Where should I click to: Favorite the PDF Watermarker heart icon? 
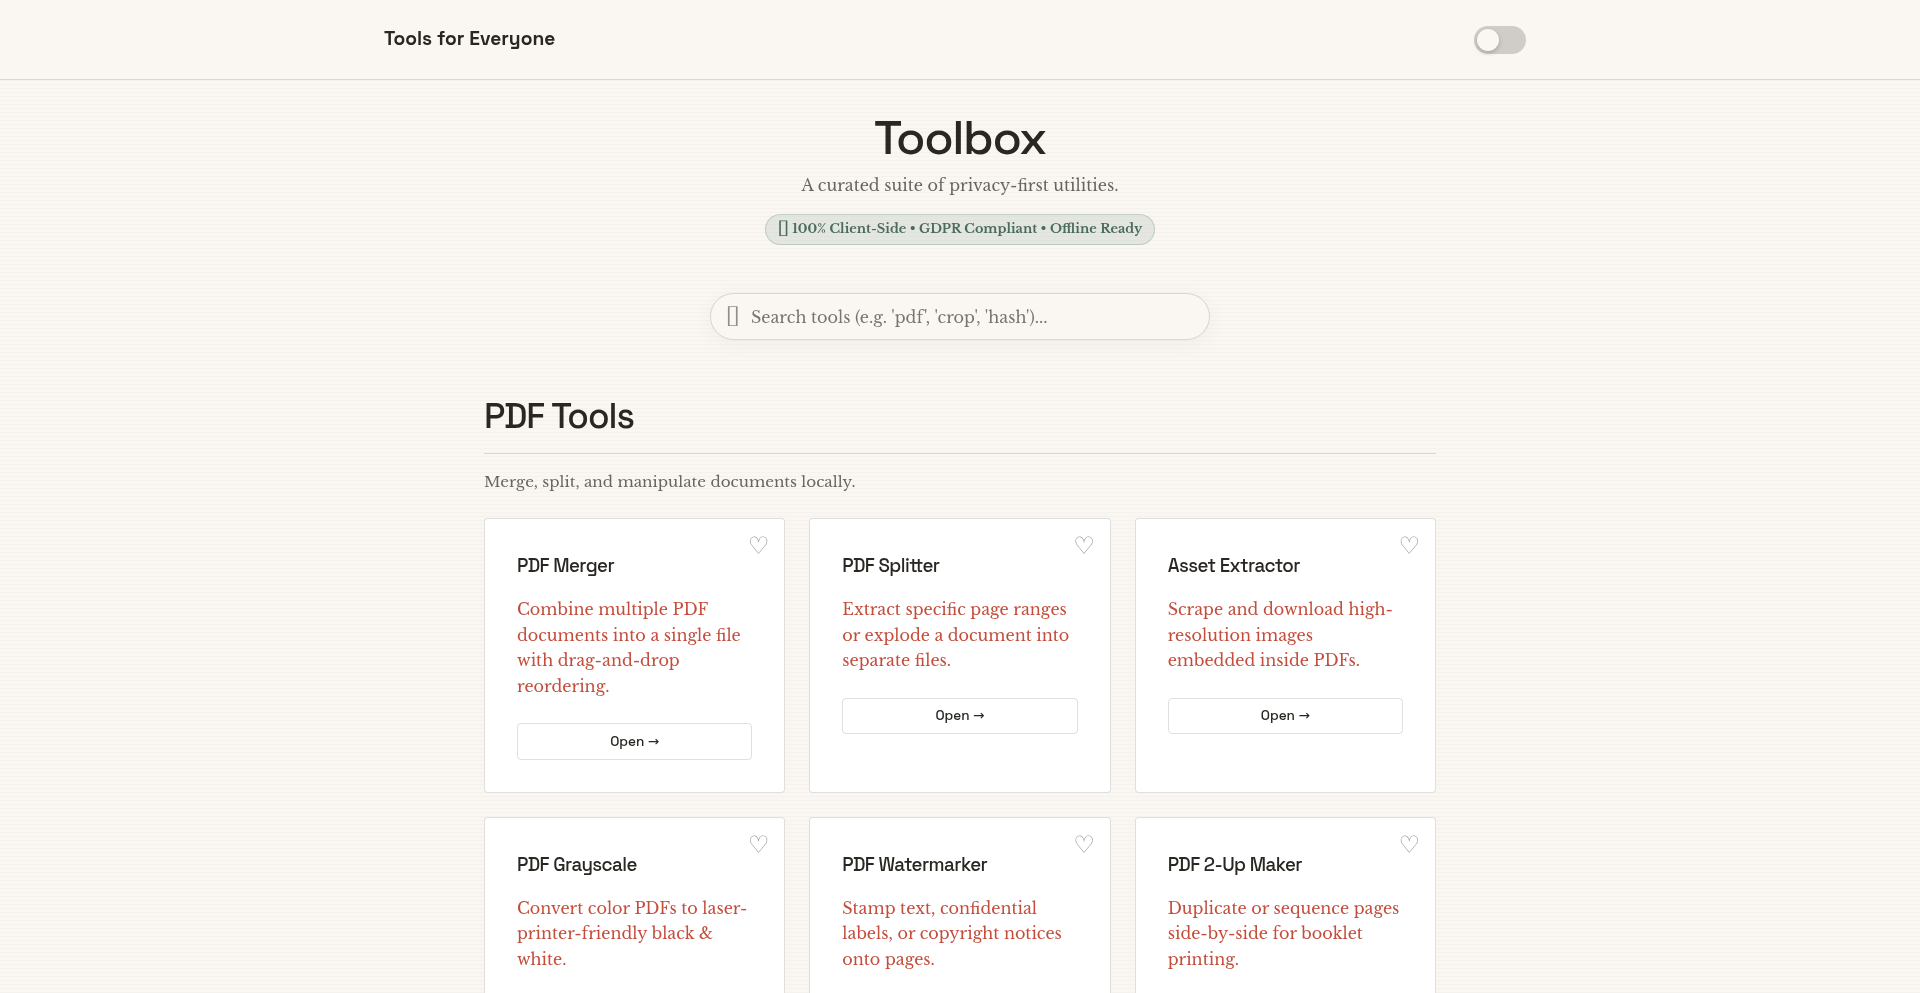(1084, 844)
